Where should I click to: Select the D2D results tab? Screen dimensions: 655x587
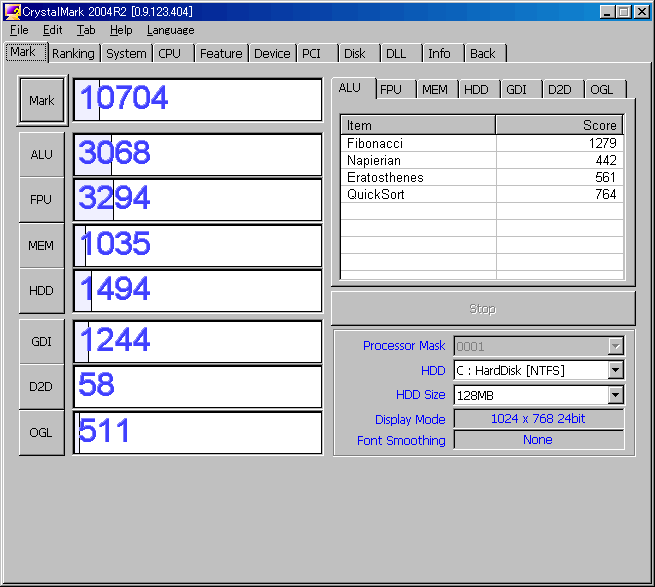563,90
